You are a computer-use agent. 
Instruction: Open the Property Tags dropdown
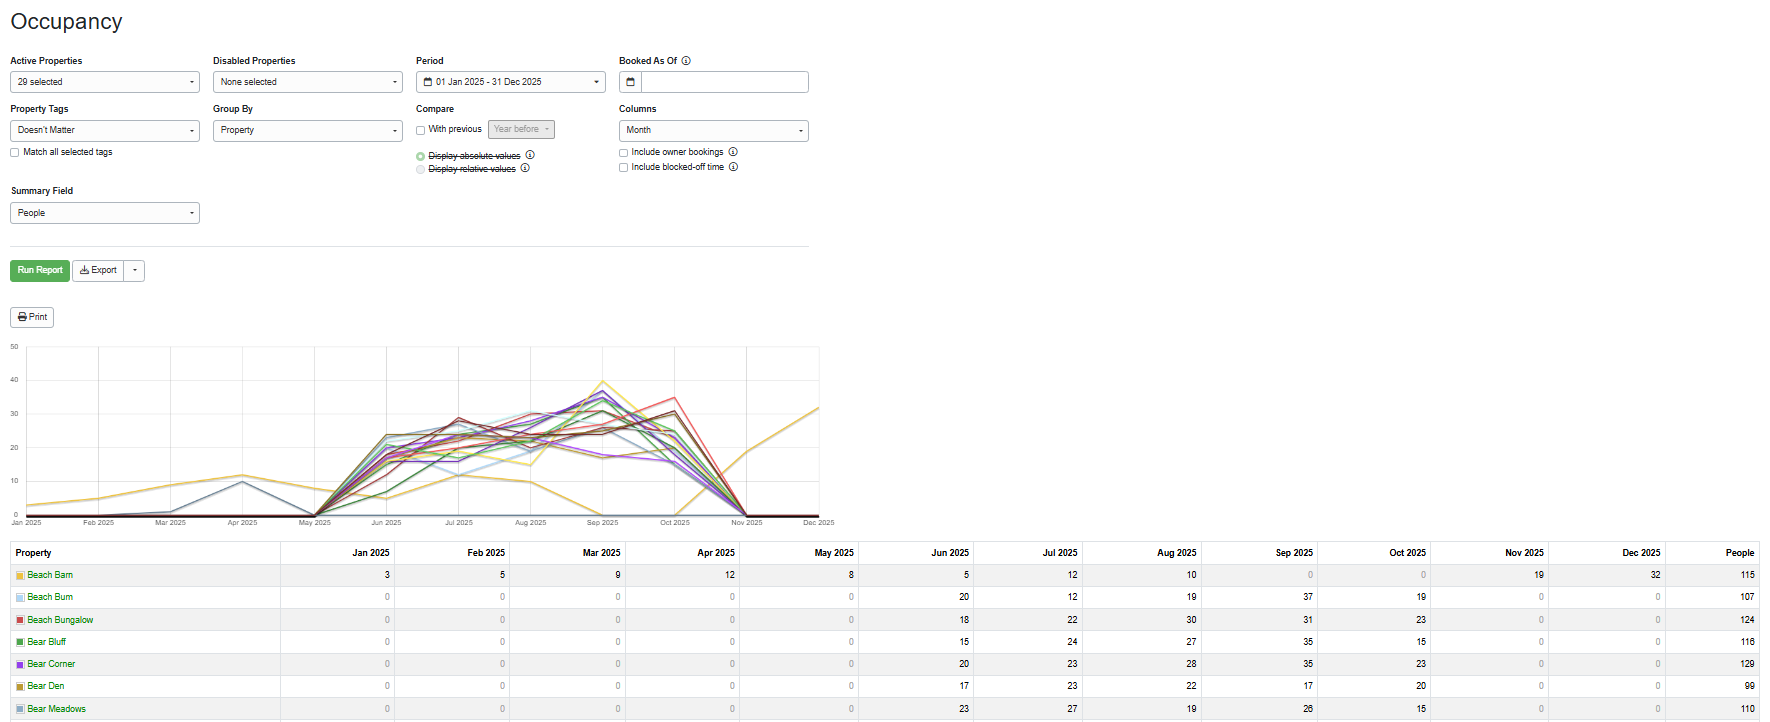105,130
